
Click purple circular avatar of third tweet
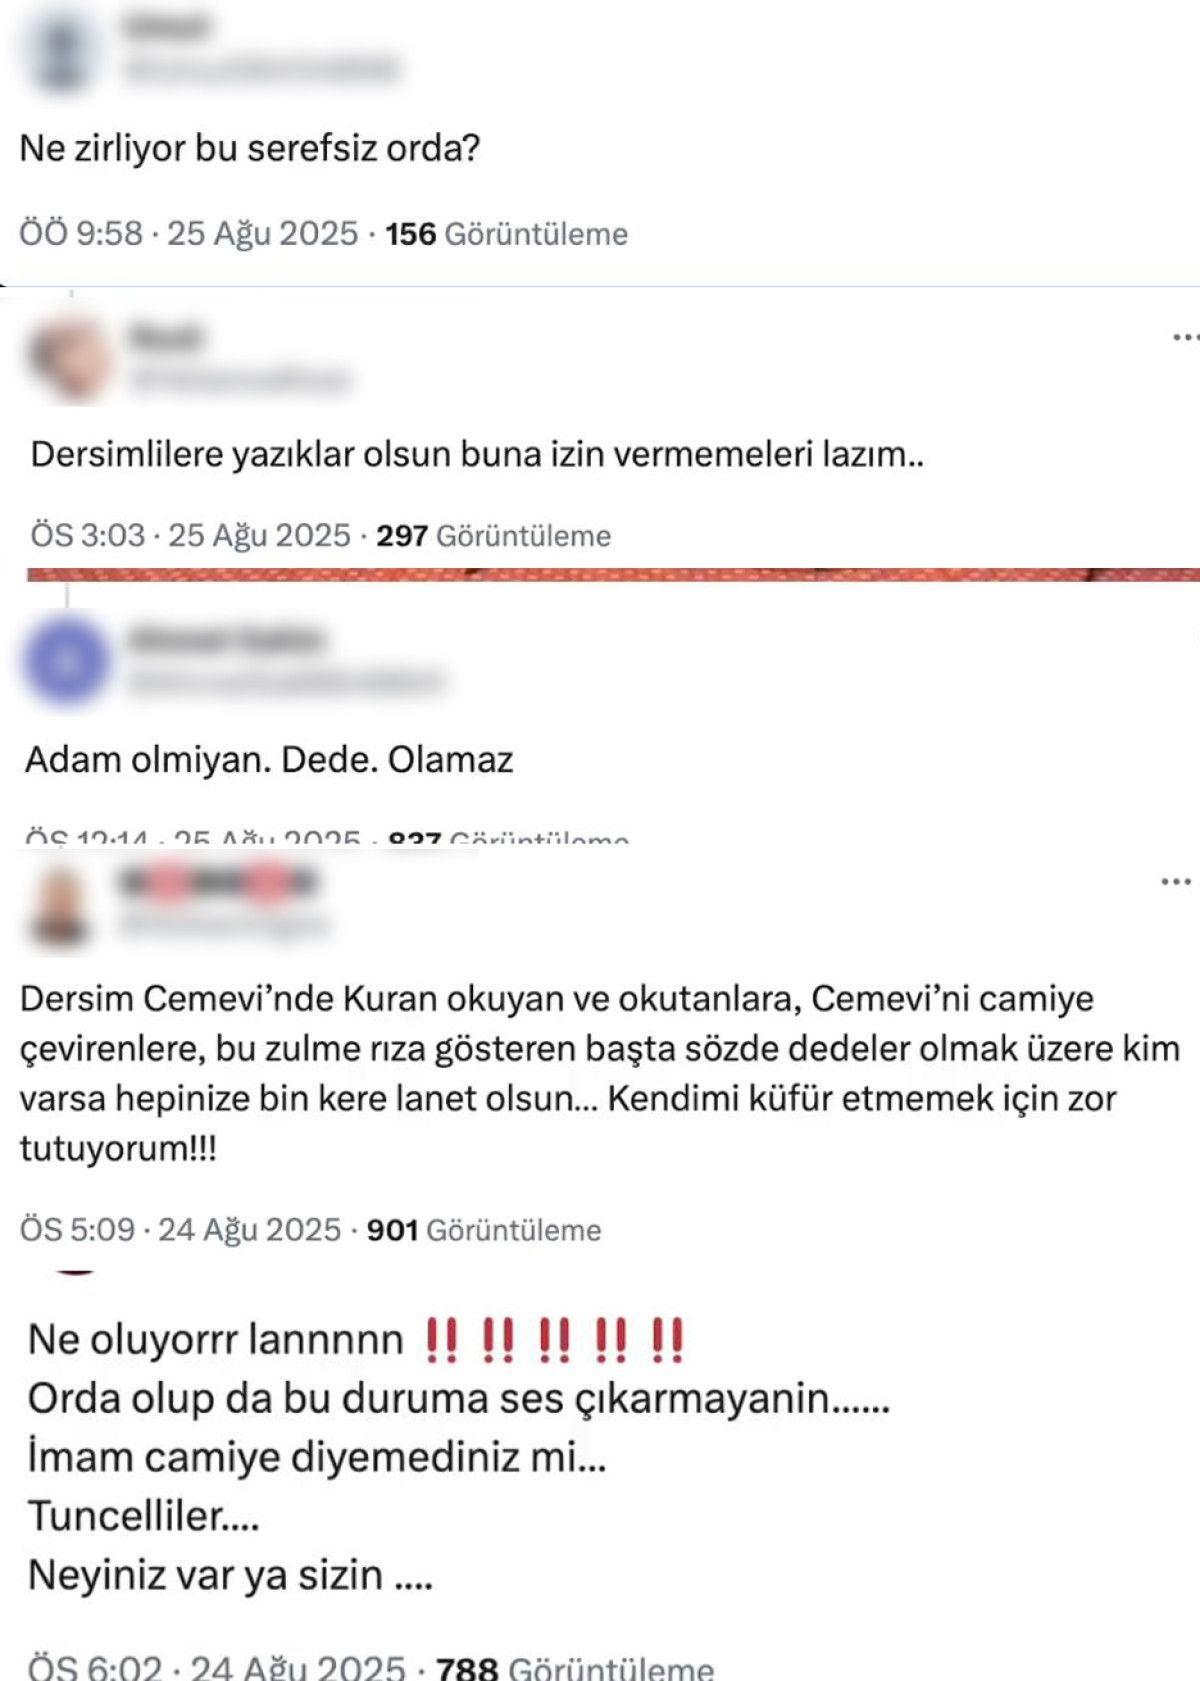click(x=66, y=661)
